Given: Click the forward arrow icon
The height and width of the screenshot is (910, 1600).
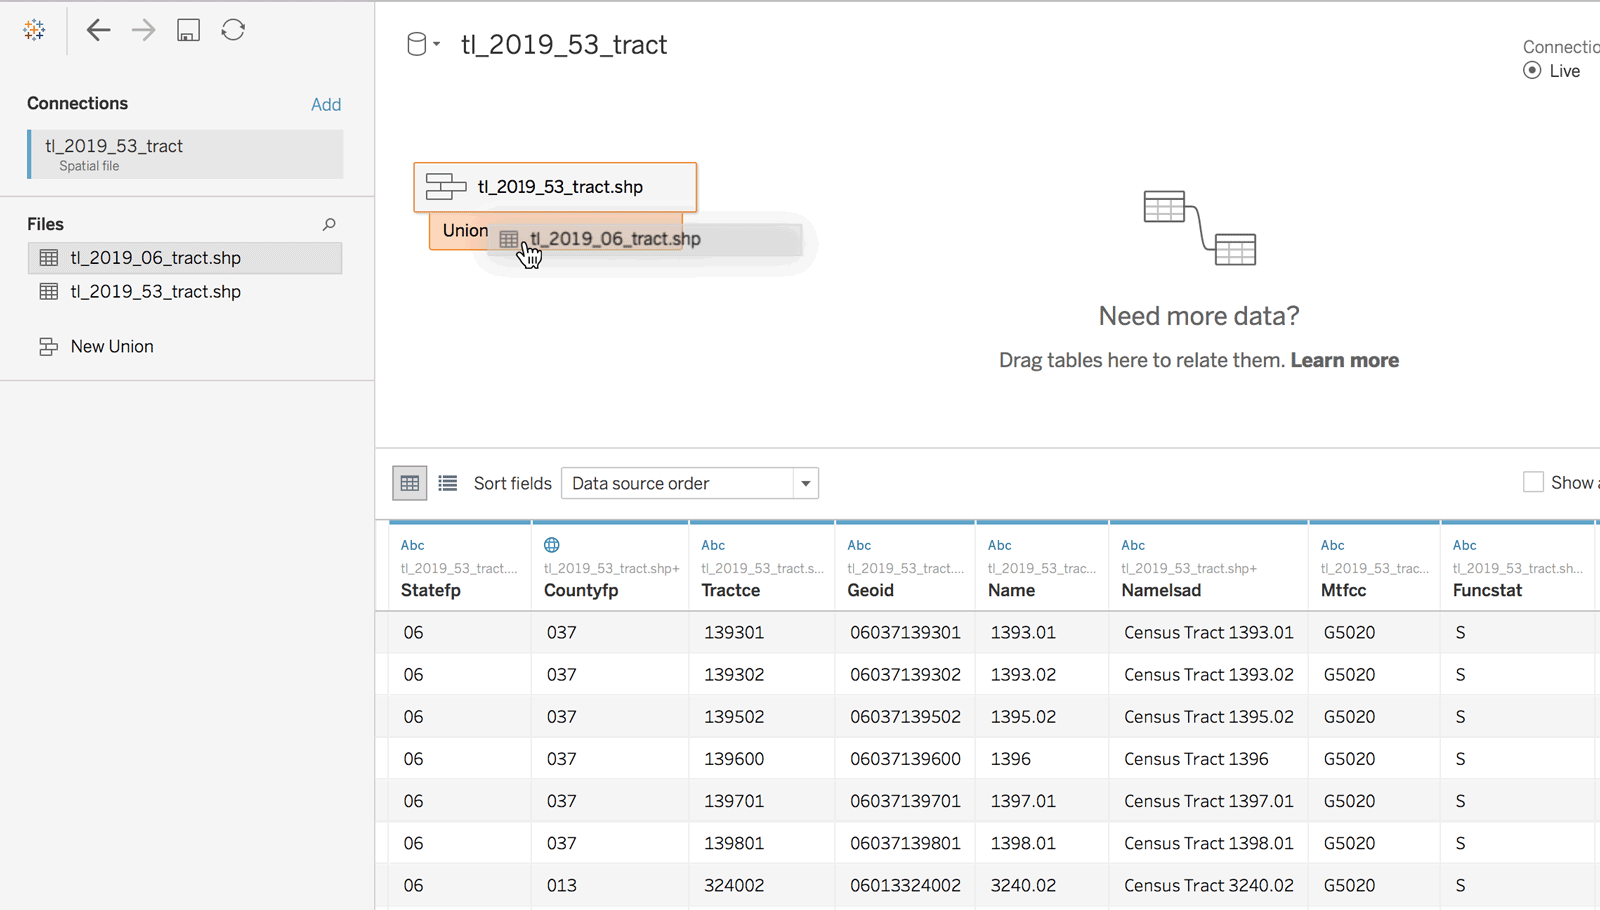Looking at the screenshot, I should 143,30.
